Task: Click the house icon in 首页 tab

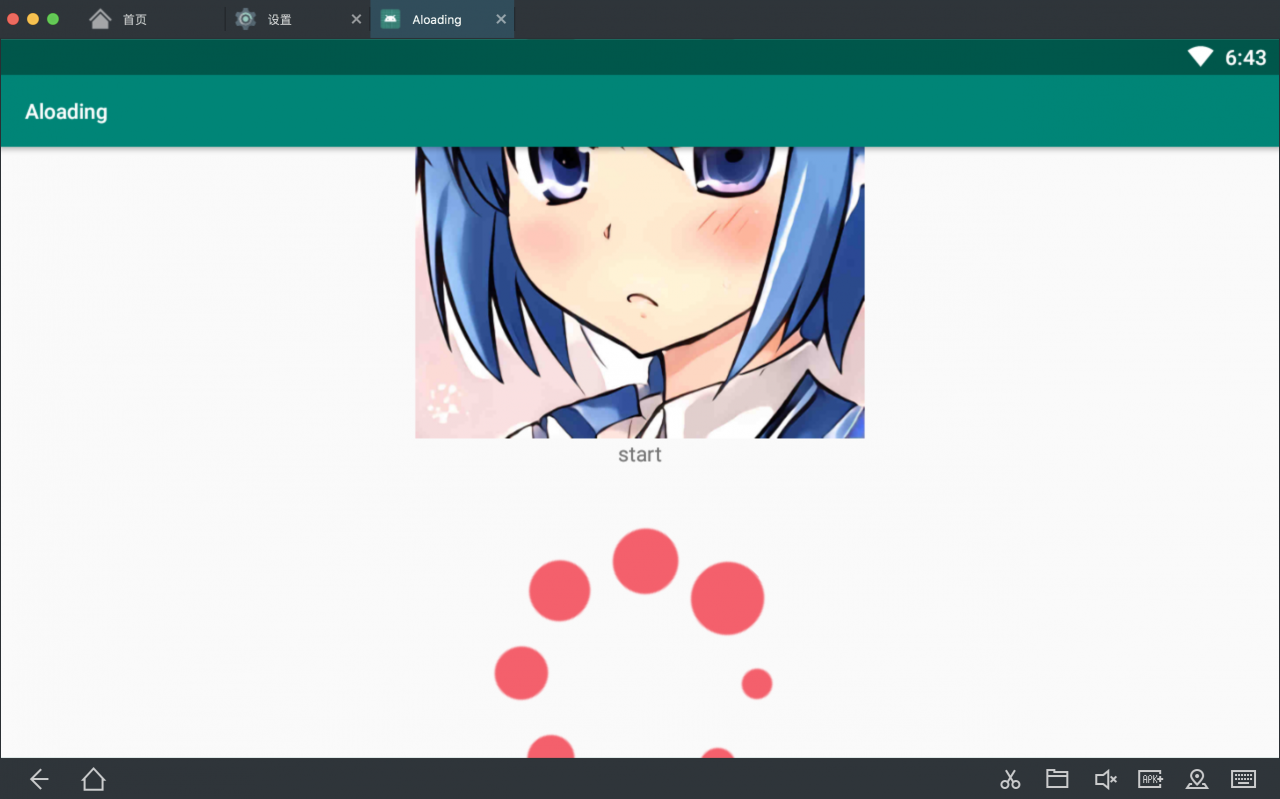Action: pos(100,19)
